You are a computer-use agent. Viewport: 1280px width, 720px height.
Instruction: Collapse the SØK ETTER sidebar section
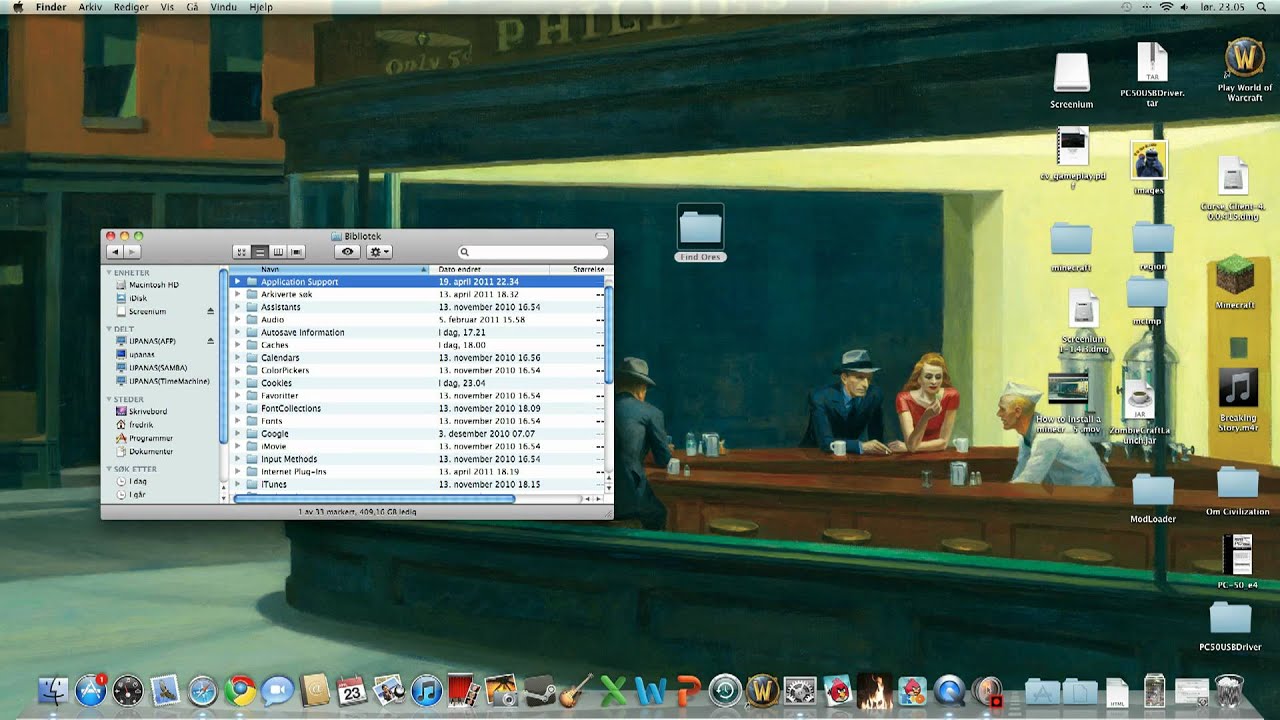(109, 468)
